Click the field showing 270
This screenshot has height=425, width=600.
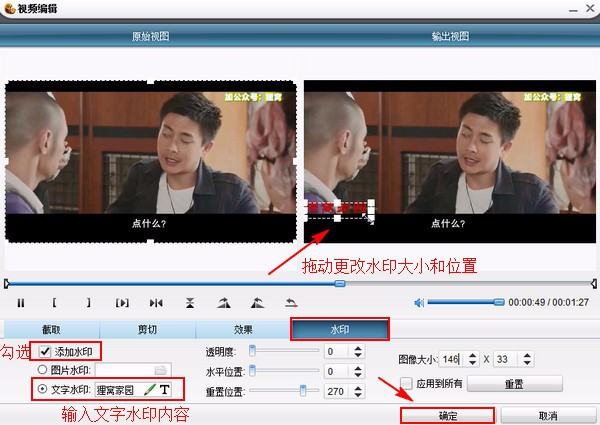(x=338, y=391)
